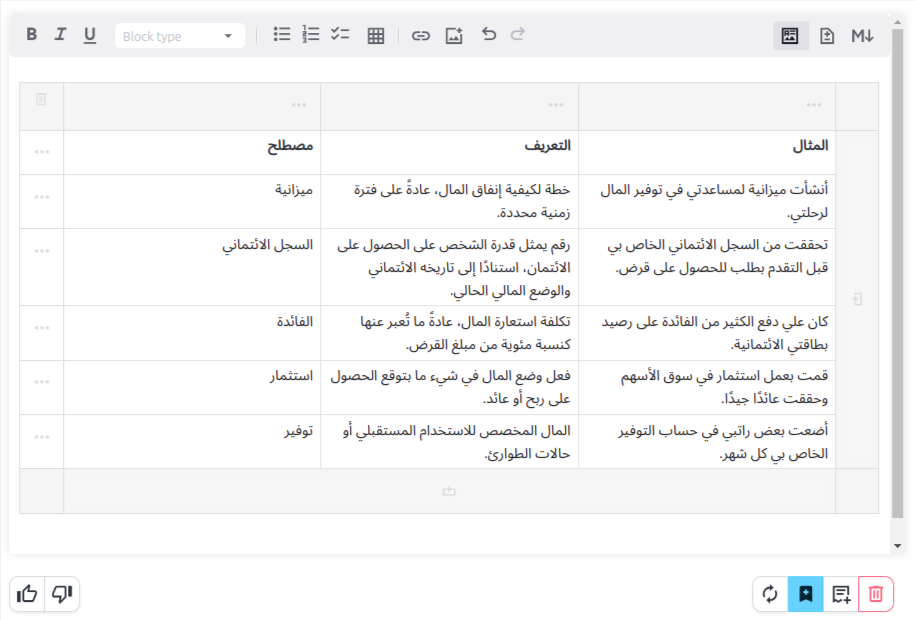Screen dimensions: 916x620
Task: Toggle italic text formatting
Action: (x=60, y=35)
